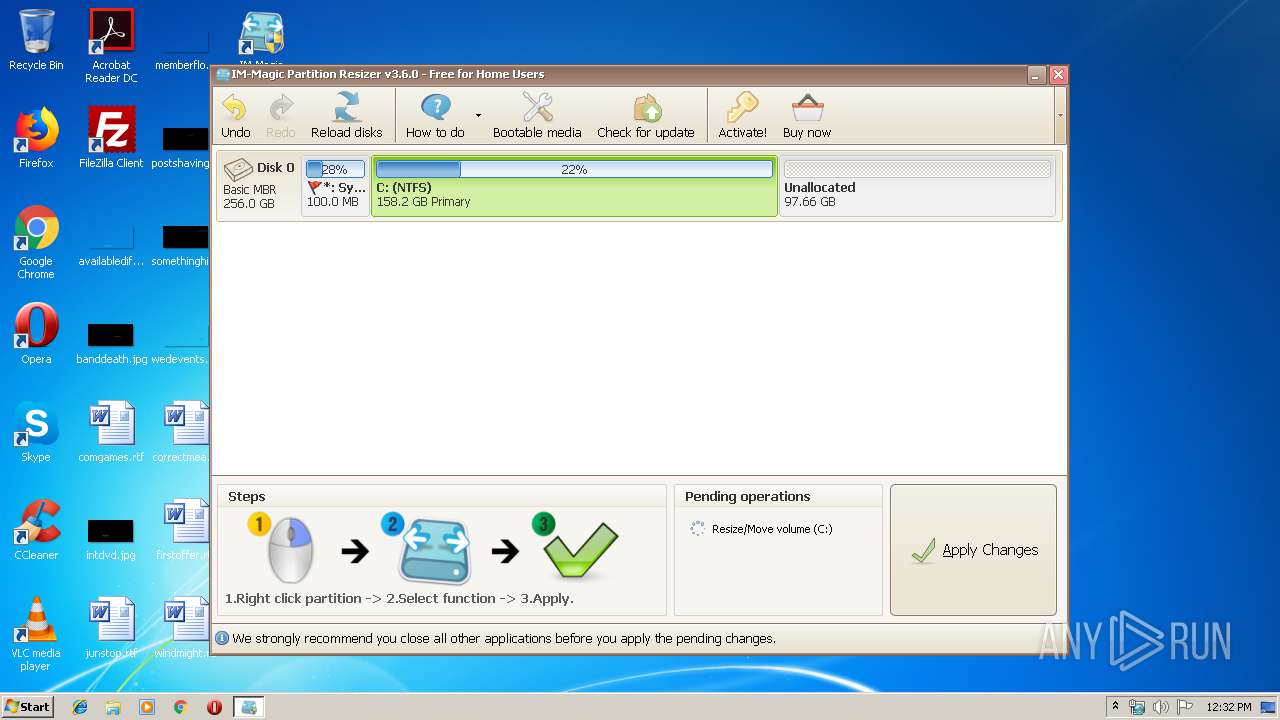The height and width of the screenshot is (720, 1280).
Task: Show hidden system tray icons
Action: pos(1115,707)
